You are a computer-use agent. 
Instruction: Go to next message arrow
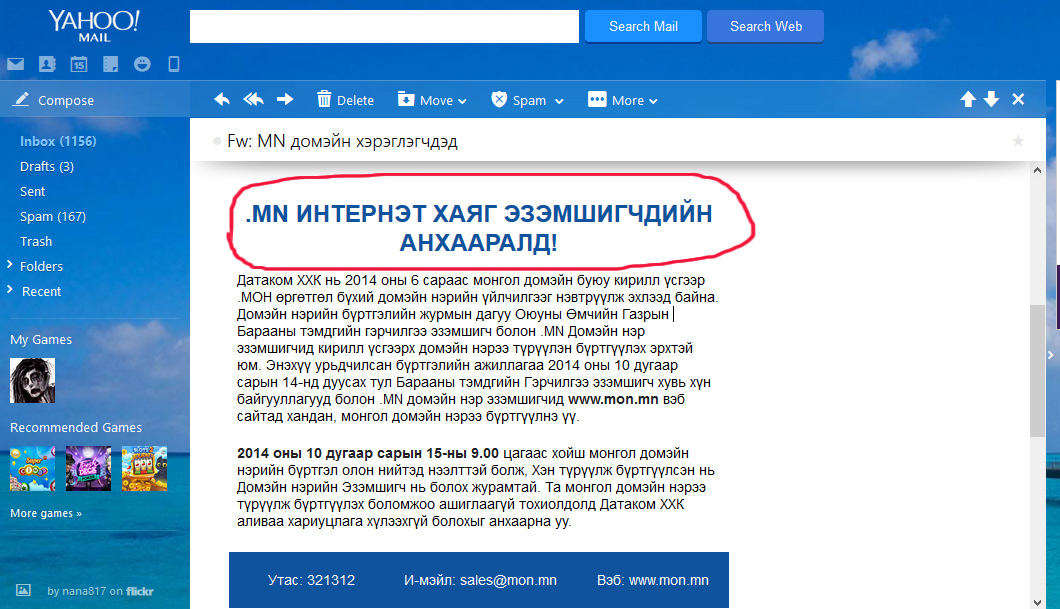(992, 100)
